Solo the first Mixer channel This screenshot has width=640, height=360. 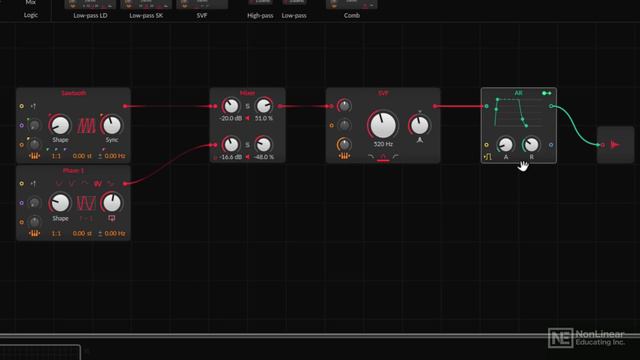click(x=247, y=106)
